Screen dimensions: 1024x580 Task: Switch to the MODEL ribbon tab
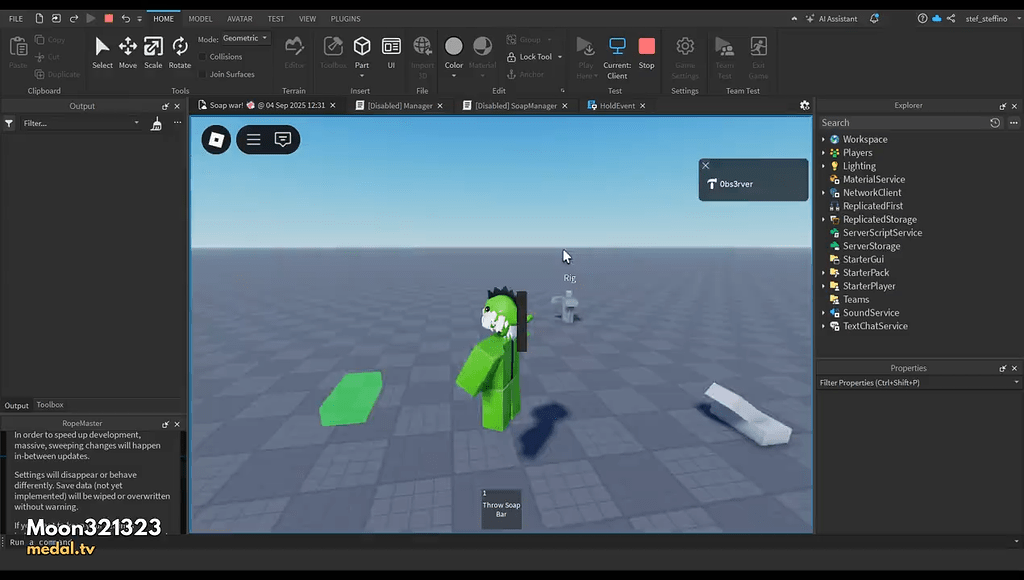point(200,18)
